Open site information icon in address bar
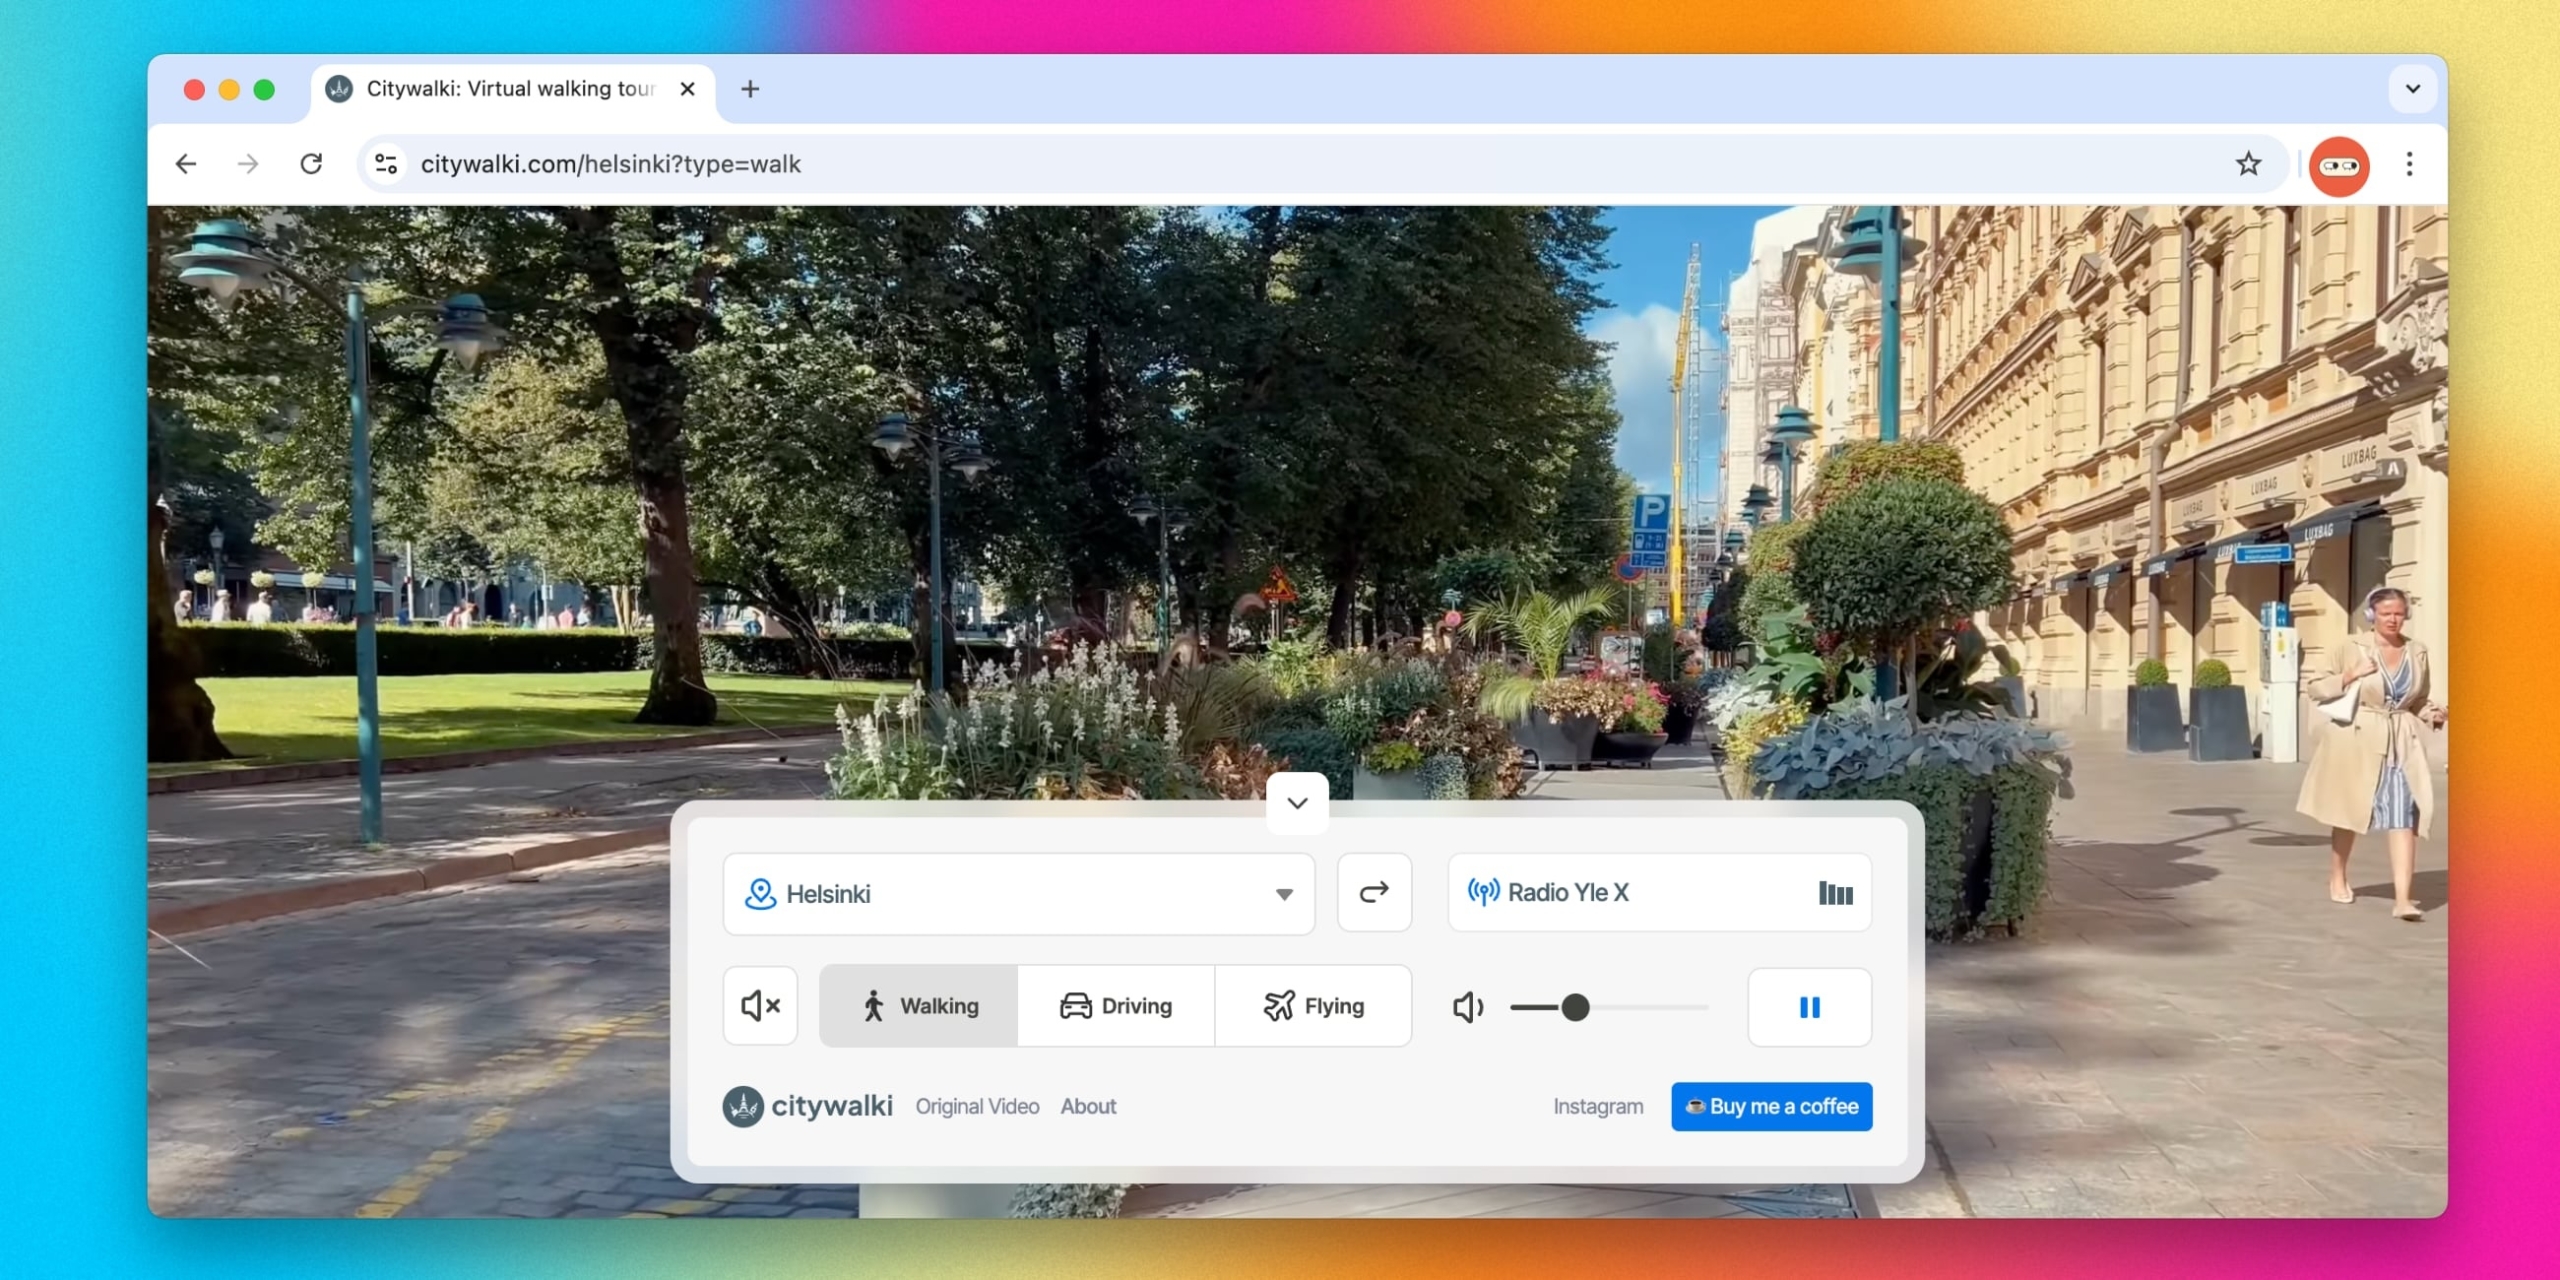Screen dimensions: 2560x1280 click(x=387, y=164)
